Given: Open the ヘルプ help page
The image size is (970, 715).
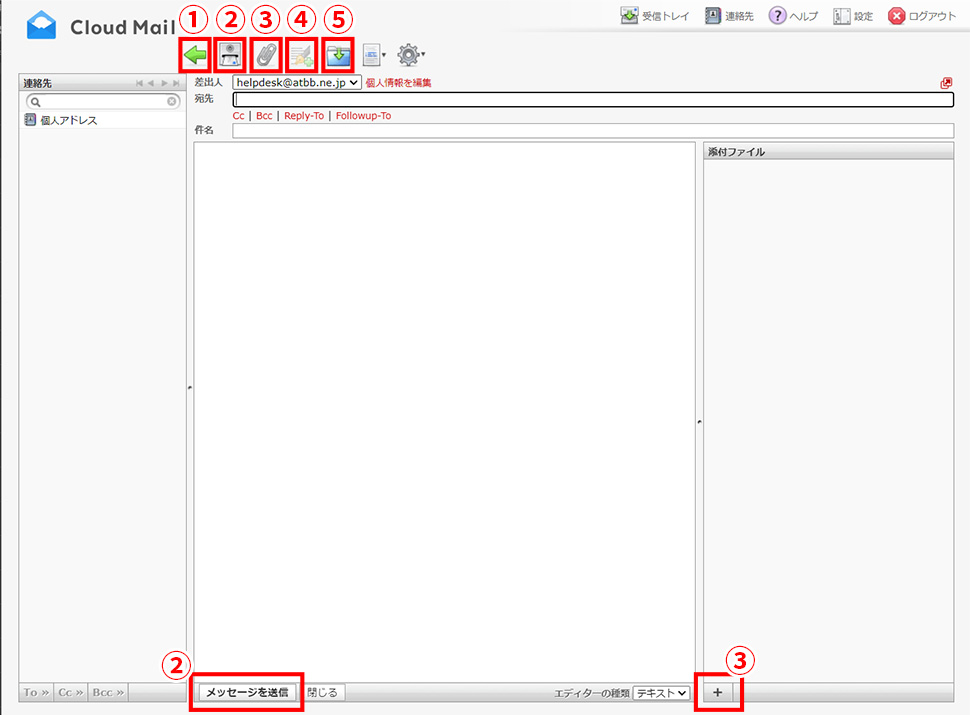Looking at the screenshot, I should [793, 16].
